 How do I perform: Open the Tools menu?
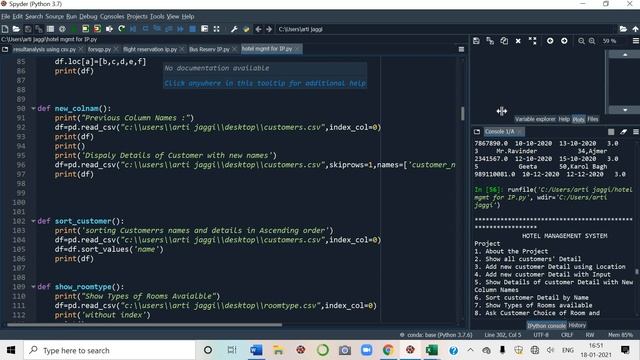click(157, 16)
